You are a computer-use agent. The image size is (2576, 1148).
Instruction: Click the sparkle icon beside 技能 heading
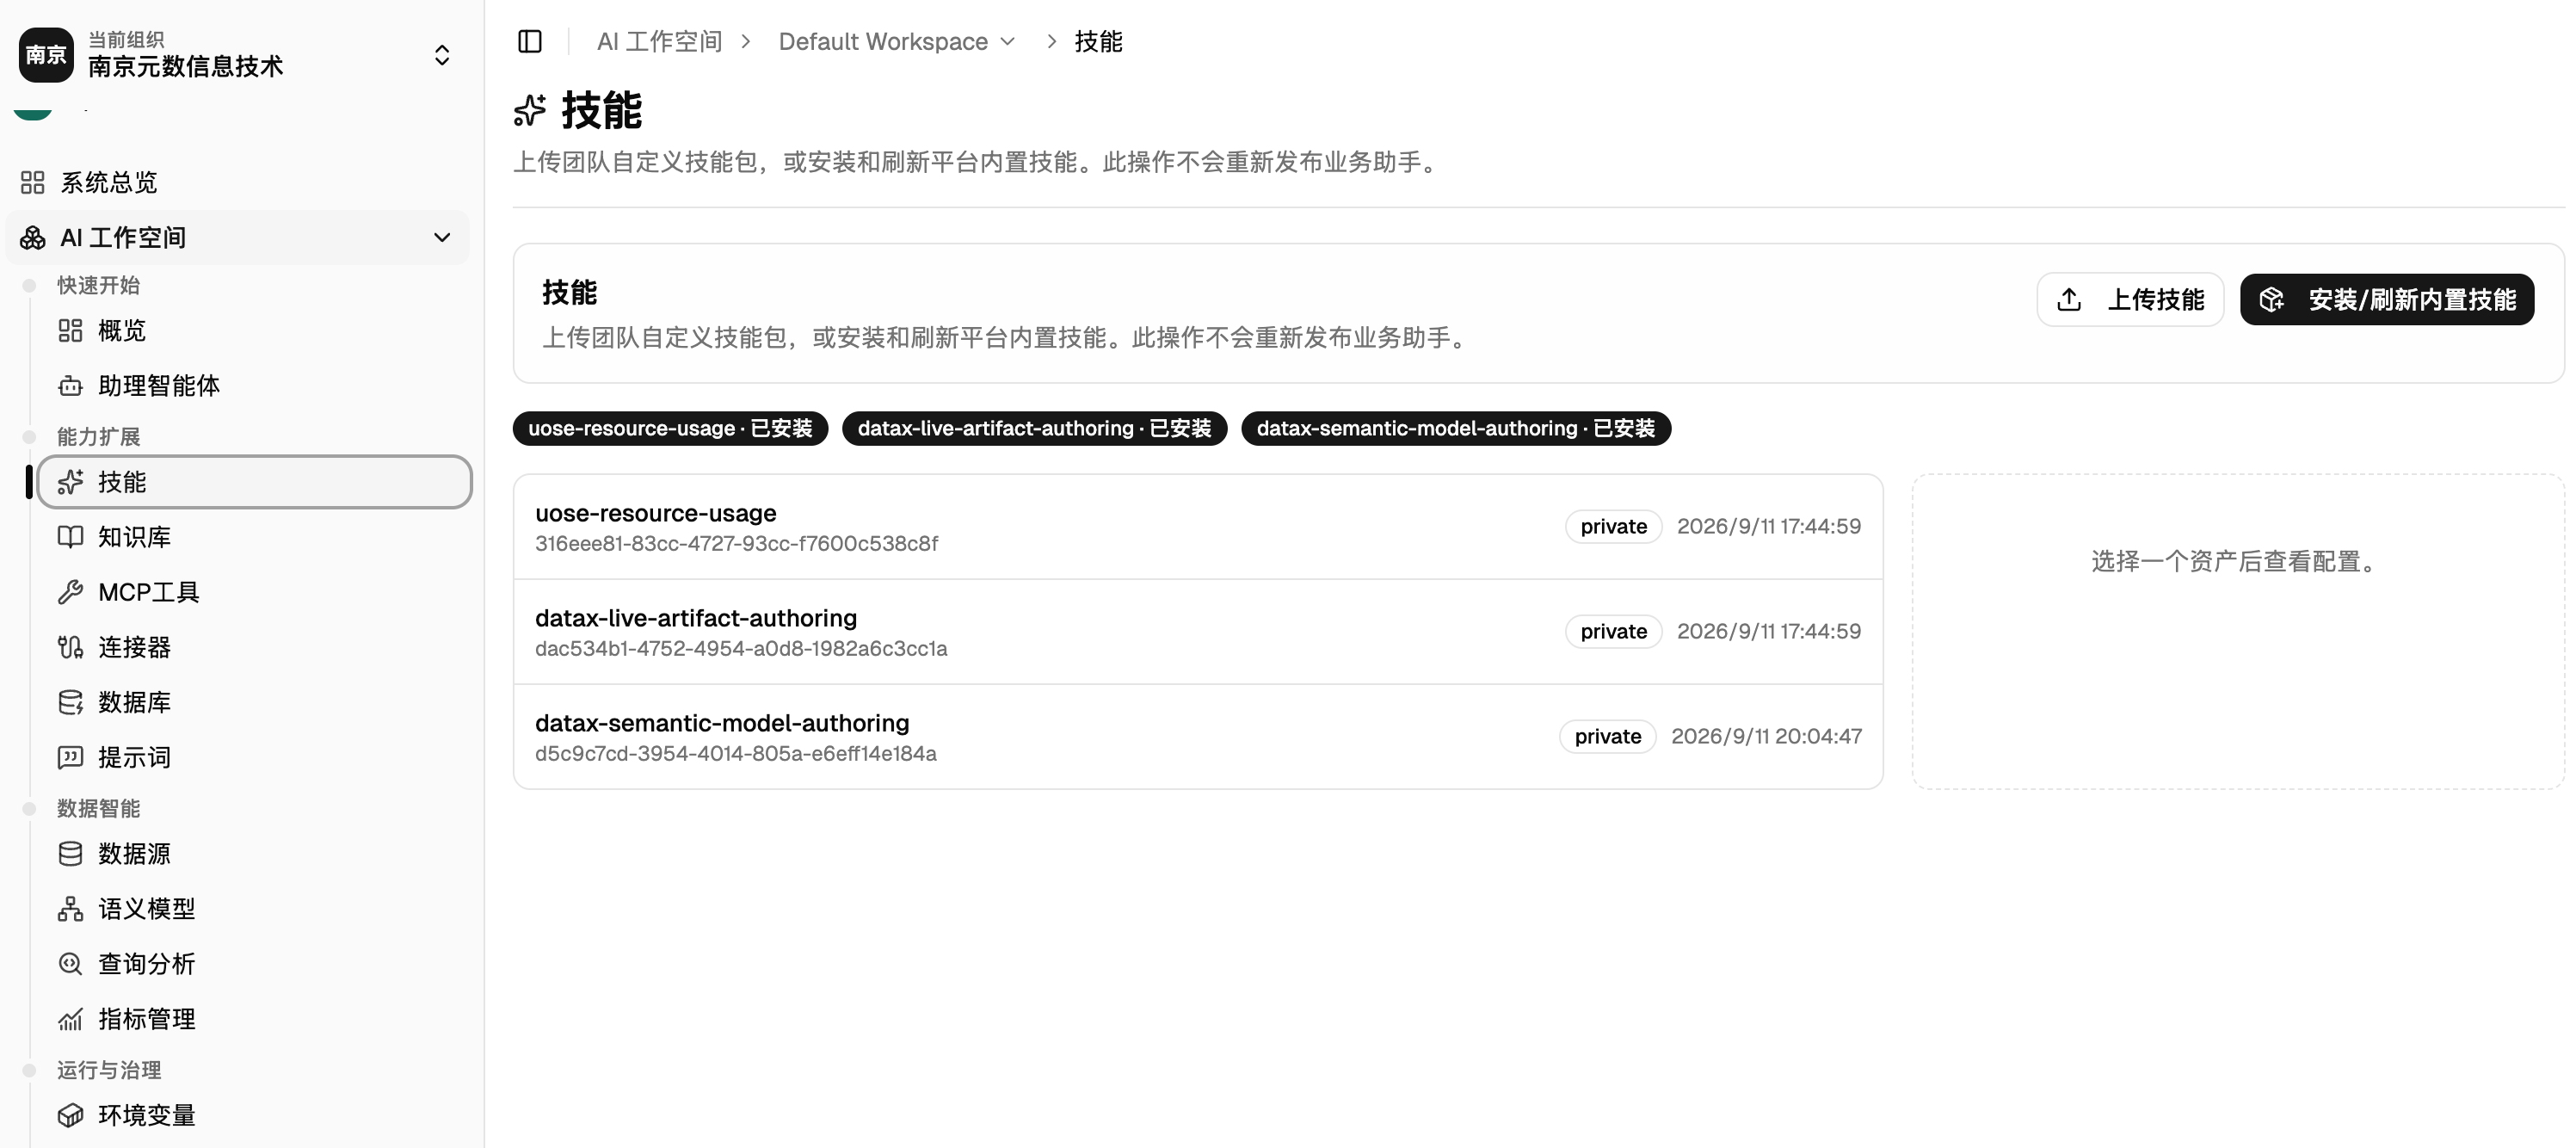(x=530, y=110)
